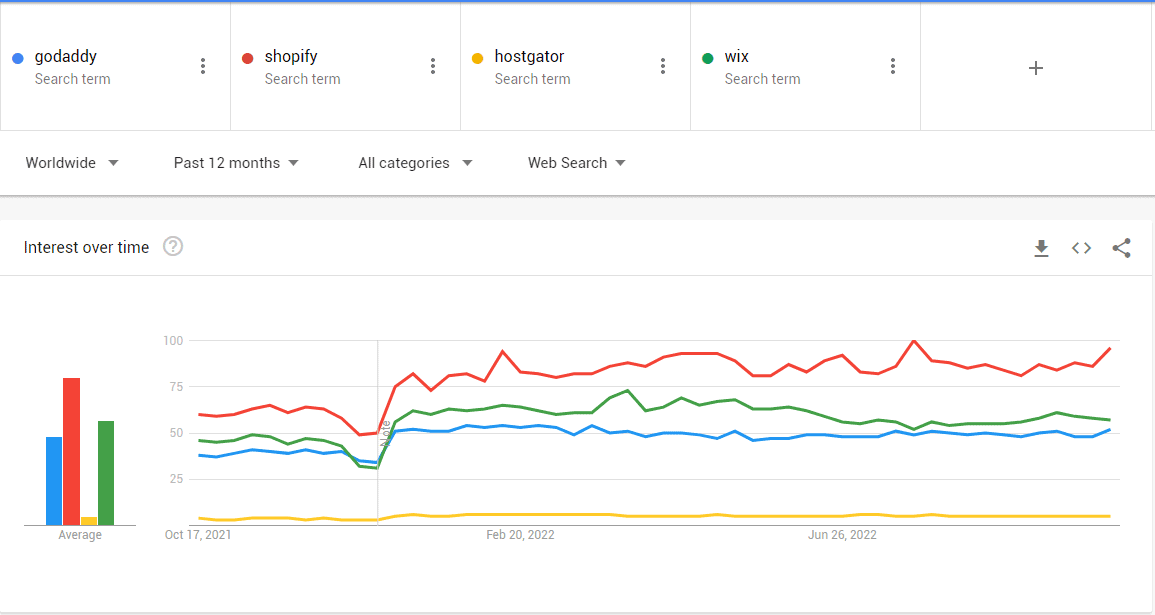Click the Average label under bars
This screenshot has height=615, width=1155.
[80, 535]
